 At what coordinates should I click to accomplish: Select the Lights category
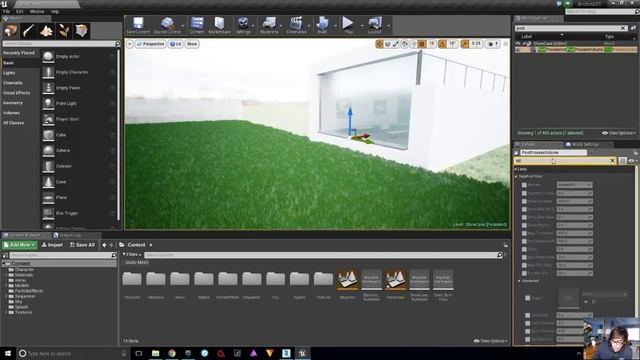click(9, 73)
